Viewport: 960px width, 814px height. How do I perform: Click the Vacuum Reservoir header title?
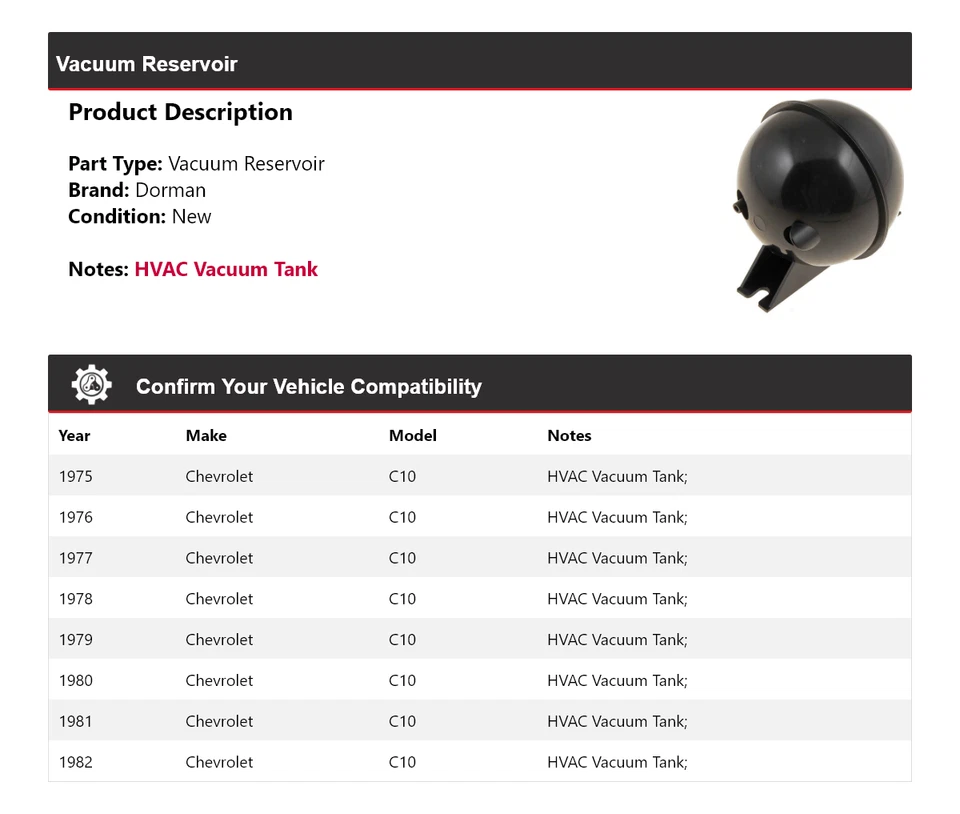147,64
